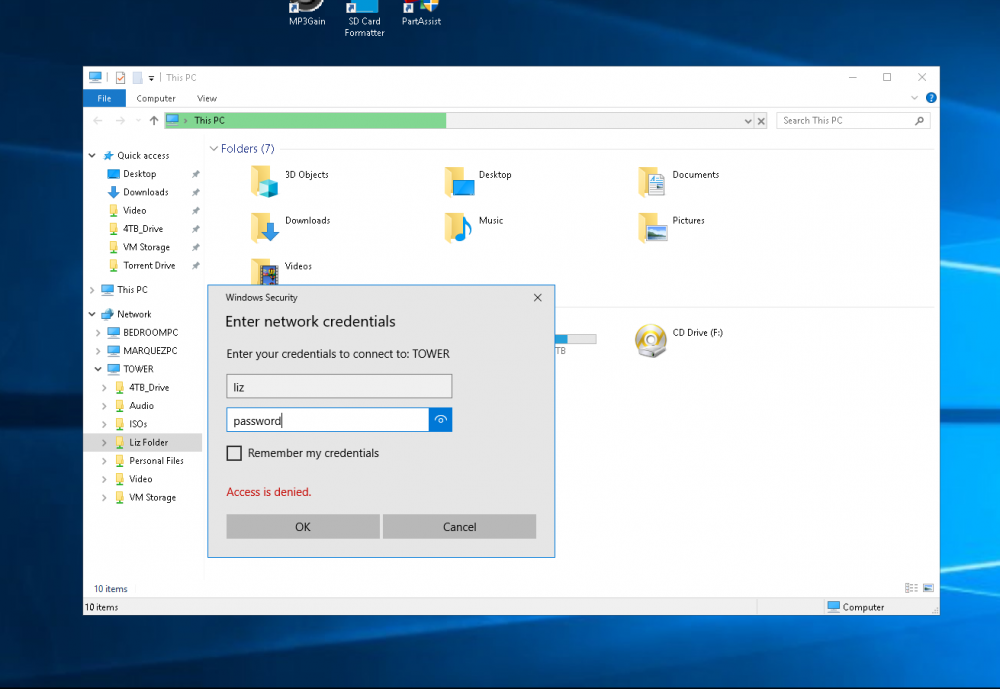Expand the MARQUEZPC network node
1000x689 pixels.
pos(98,351)
